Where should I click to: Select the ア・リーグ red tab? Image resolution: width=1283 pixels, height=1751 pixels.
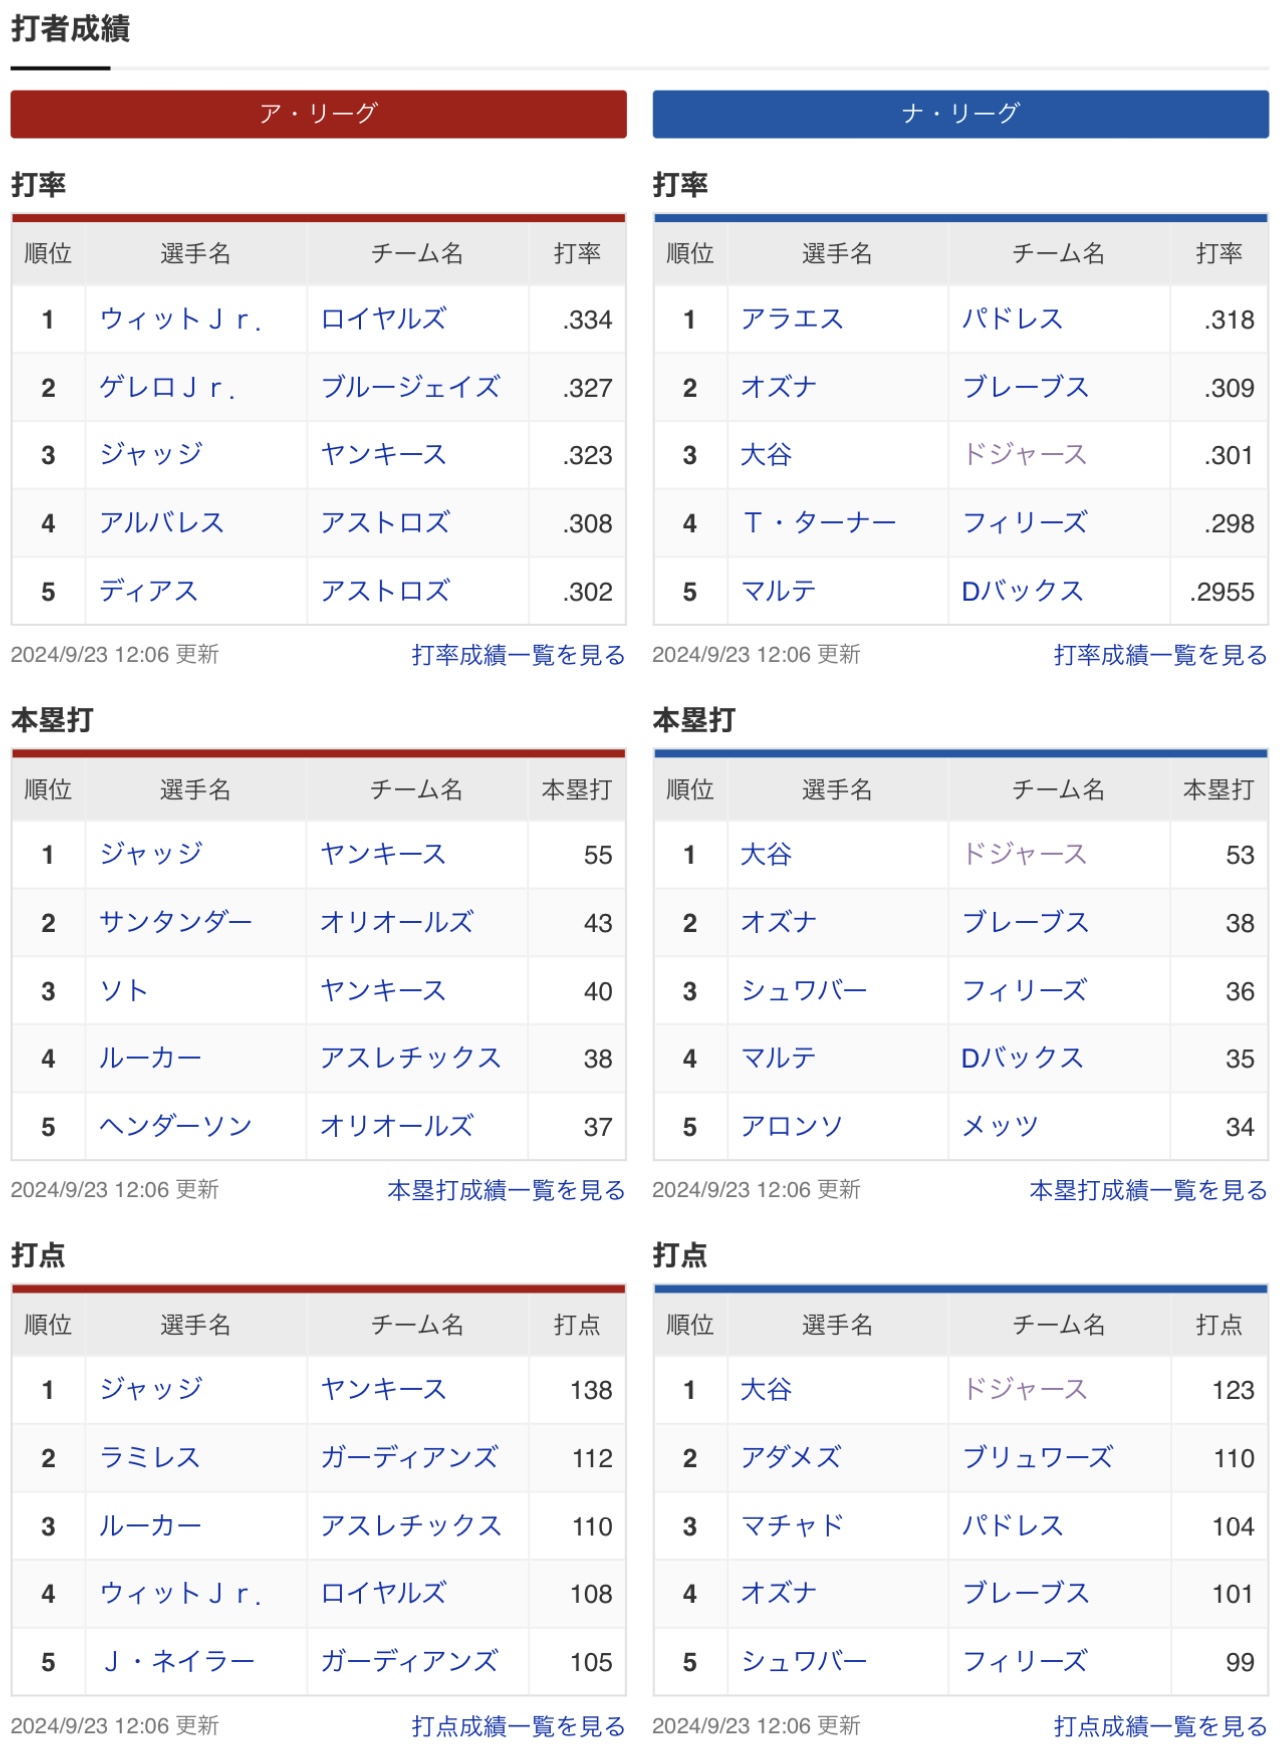318,114
